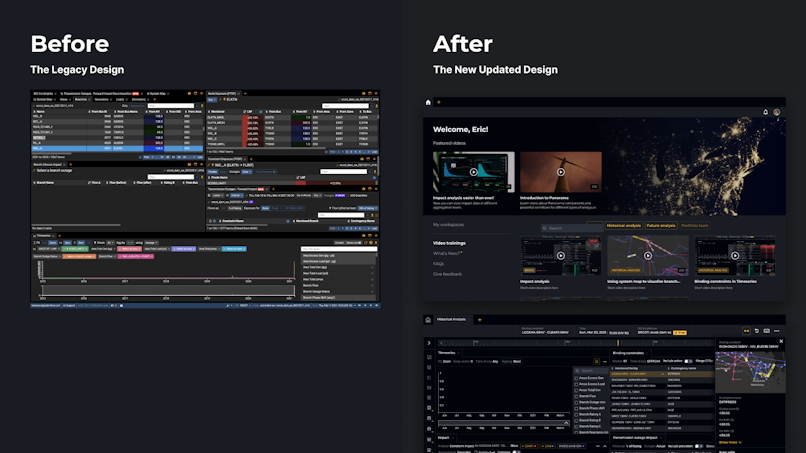
Task: Toggle Include persistent switch
Action: tap(699, 446)
